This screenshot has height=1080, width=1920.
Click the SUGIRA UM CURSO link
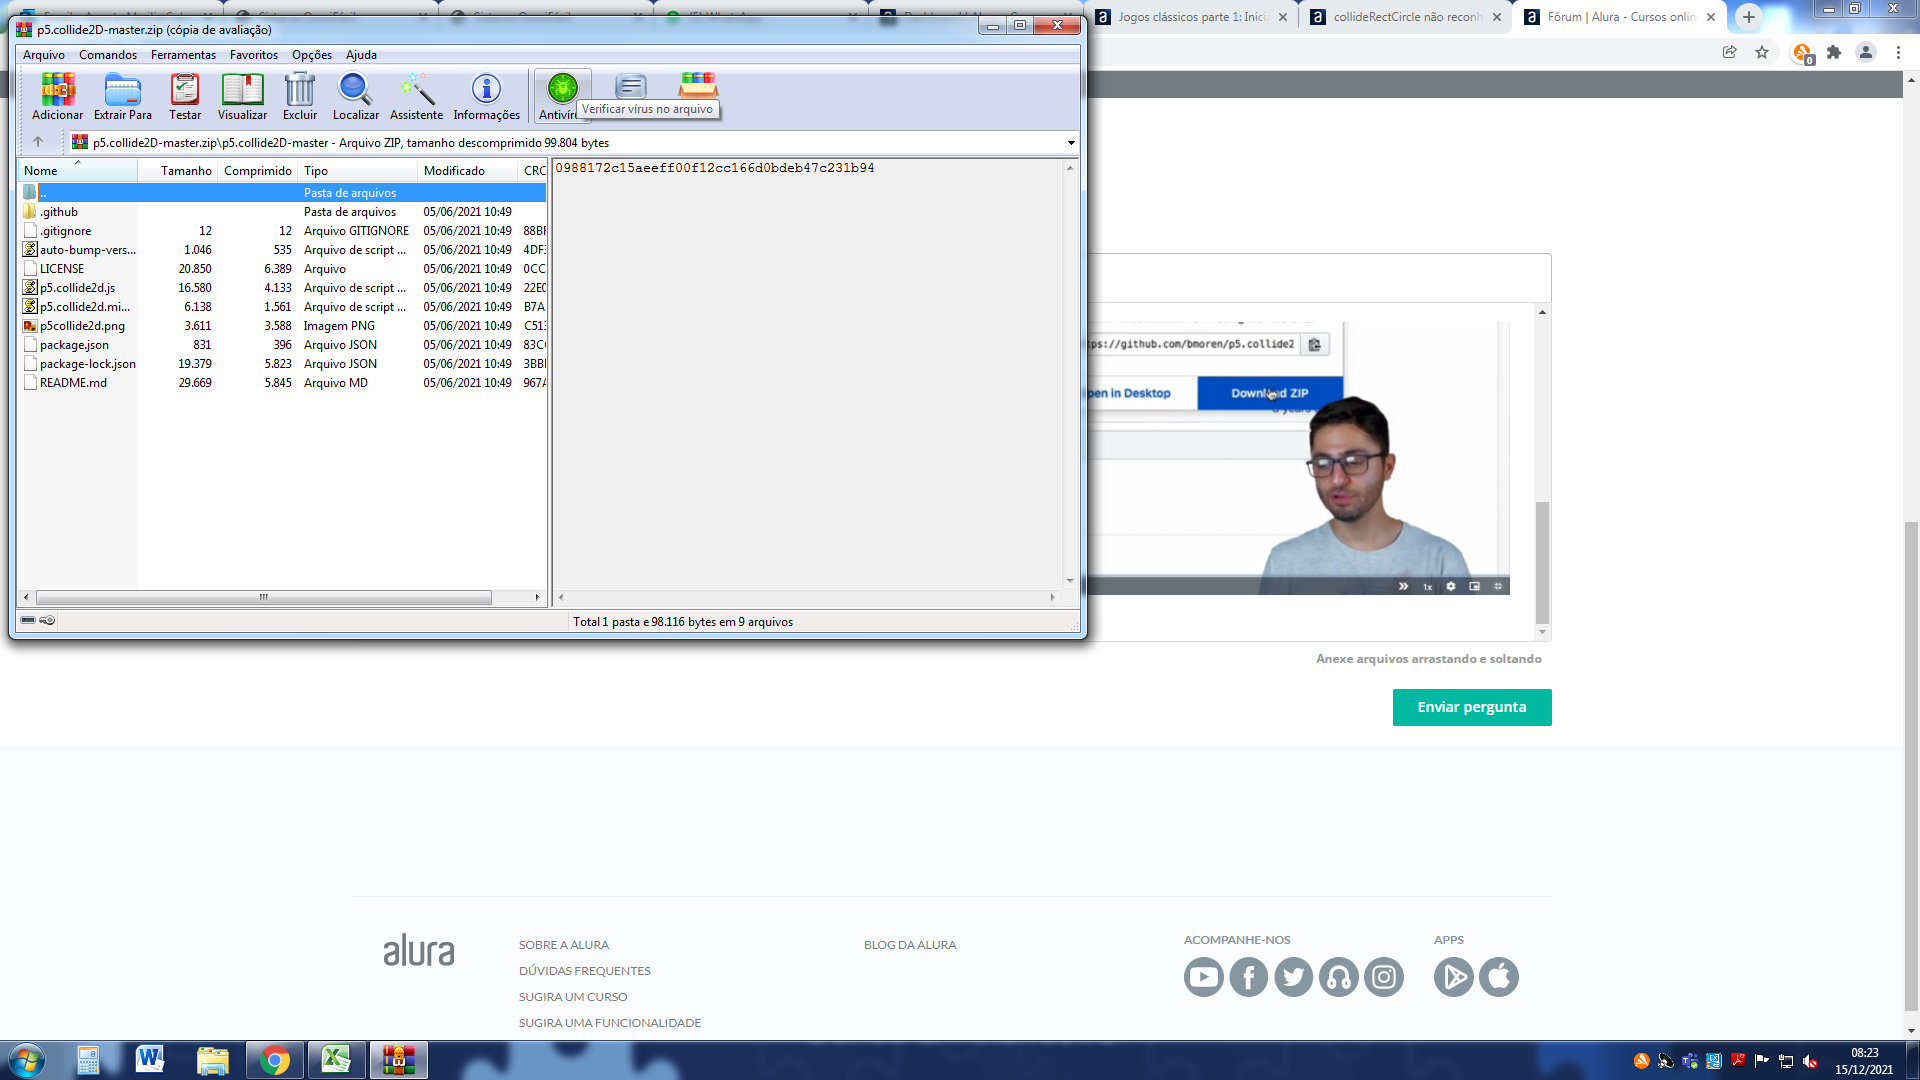[572, 997]
